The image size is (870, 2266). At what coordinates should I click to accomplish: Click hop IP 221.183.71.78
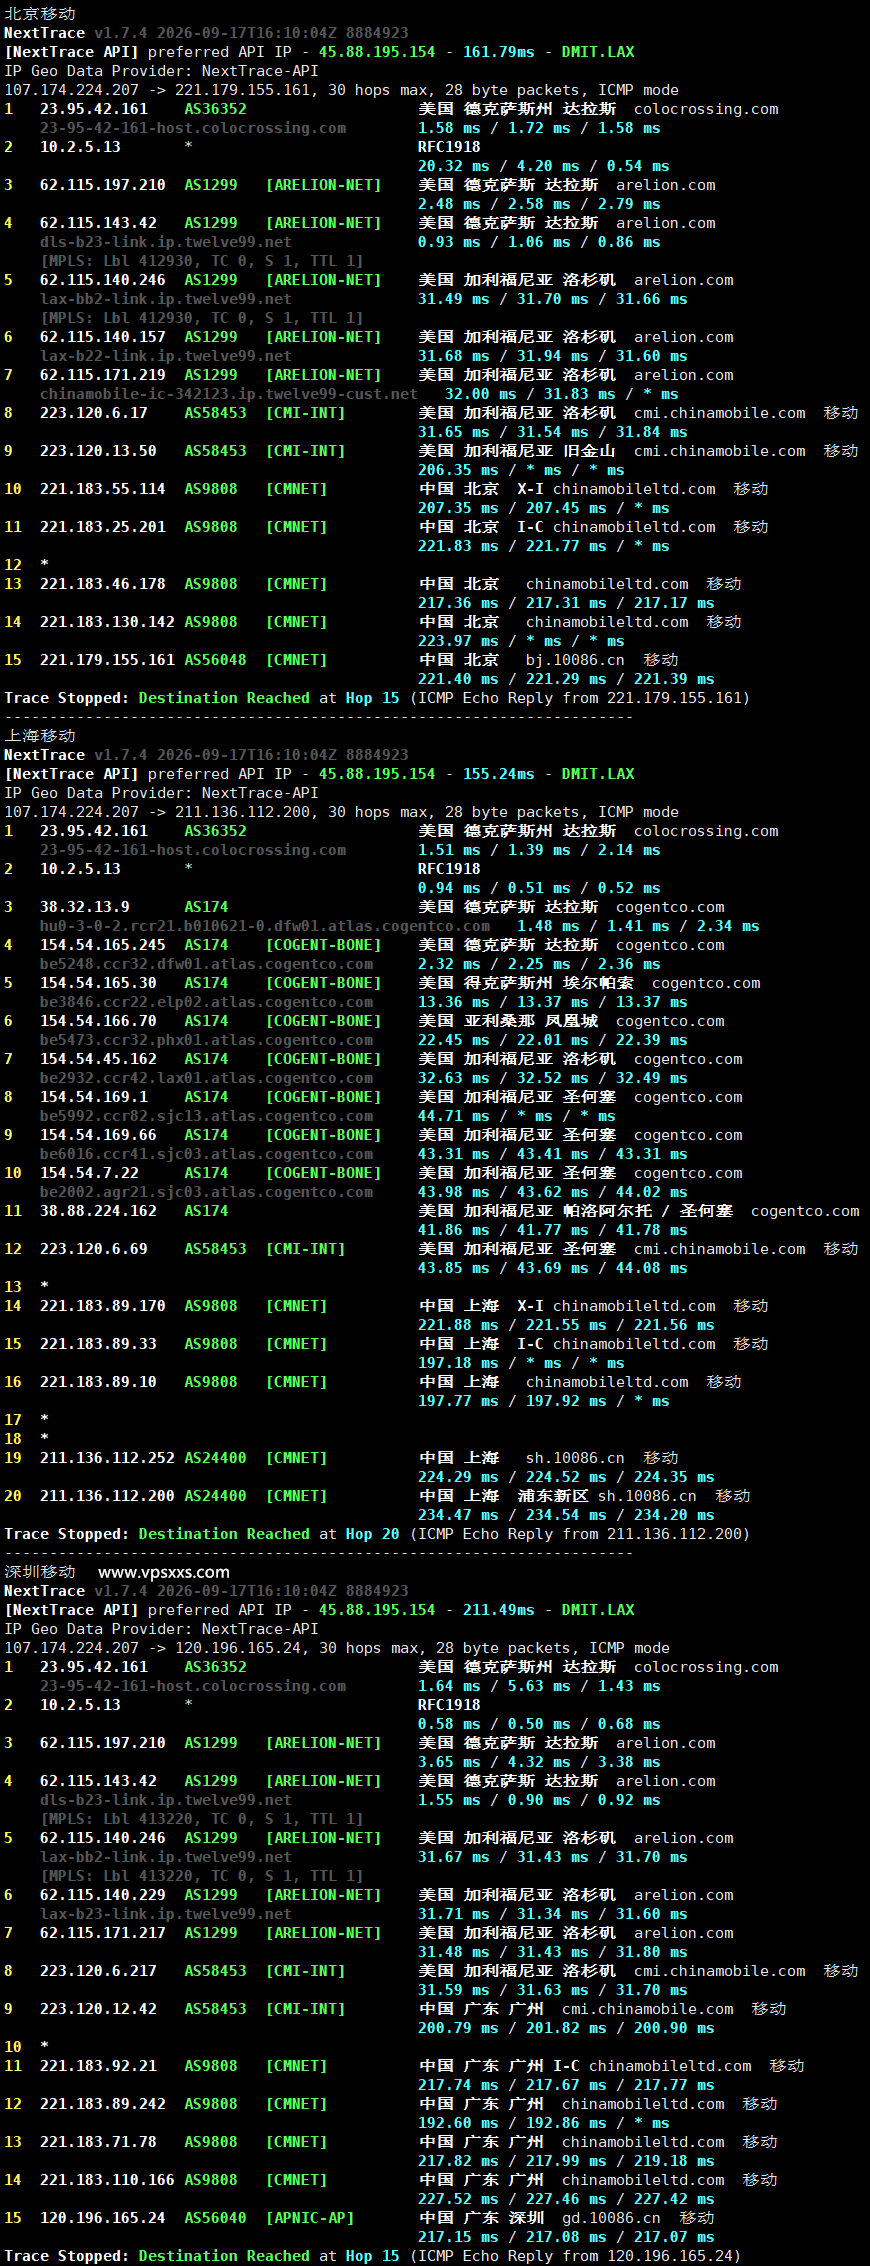coord(98,2142)
